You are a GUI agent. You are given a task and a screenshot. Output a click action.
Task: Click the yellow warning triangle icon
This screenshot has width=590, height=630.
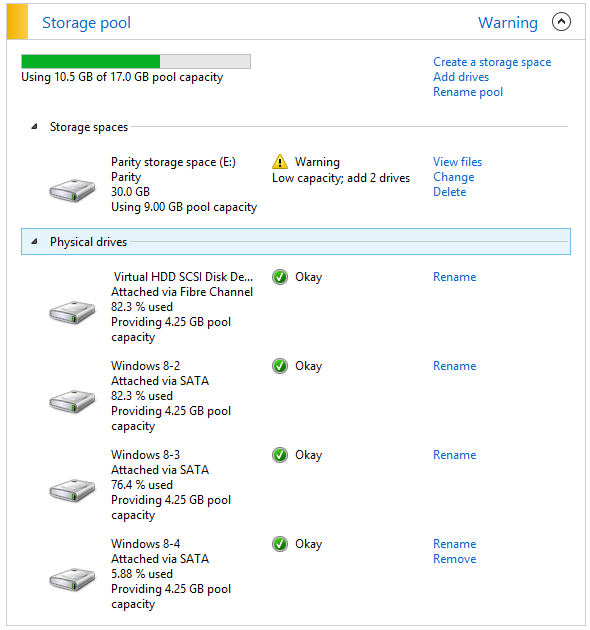[280, 162]
